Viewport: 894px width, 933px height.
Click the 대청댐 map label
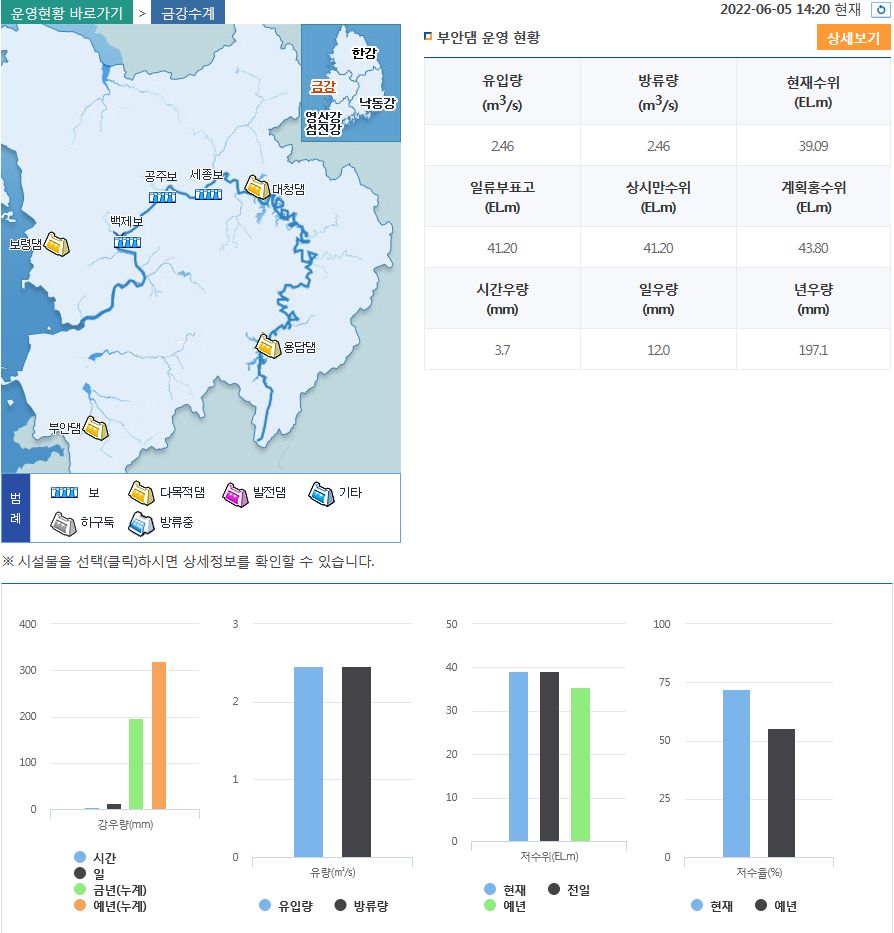289,189
